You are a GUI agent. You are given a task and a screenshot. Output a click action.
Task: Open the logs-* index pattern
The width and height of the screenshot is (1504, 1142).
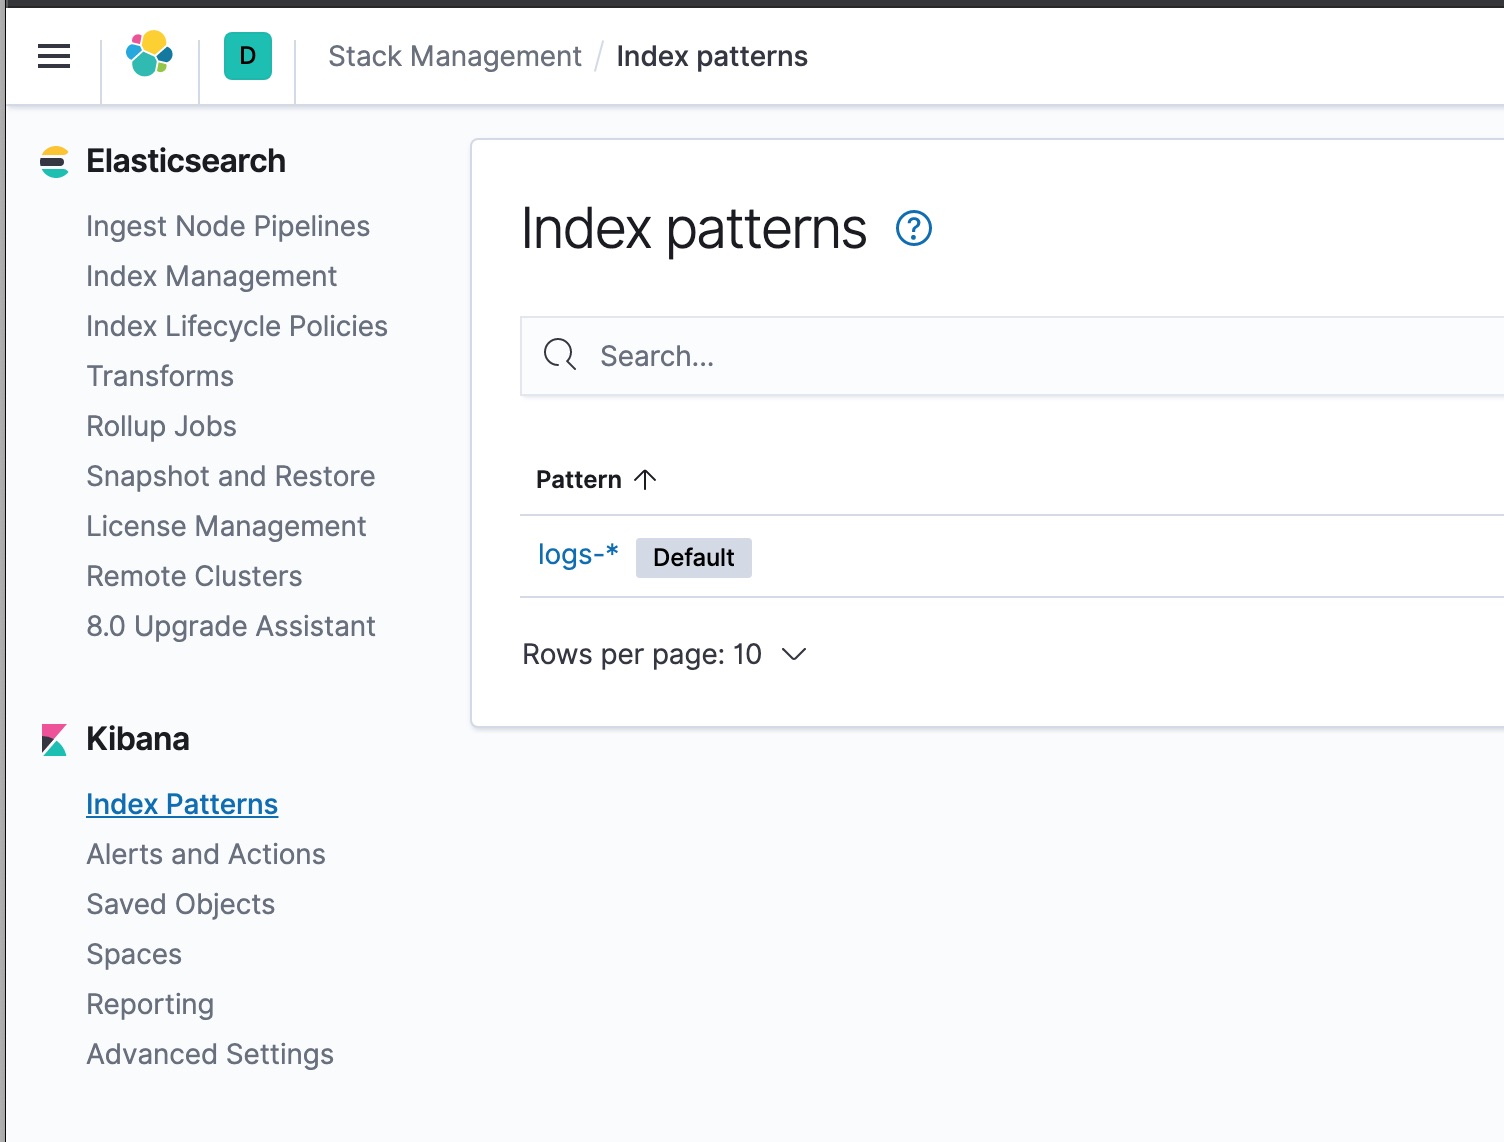tap(577, 554)
